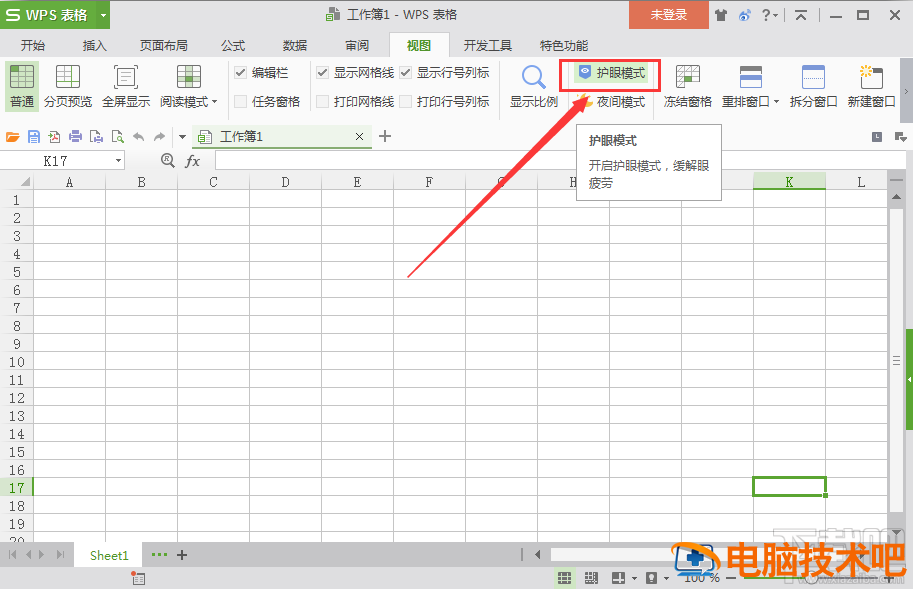Select column K header

(789, 182)
